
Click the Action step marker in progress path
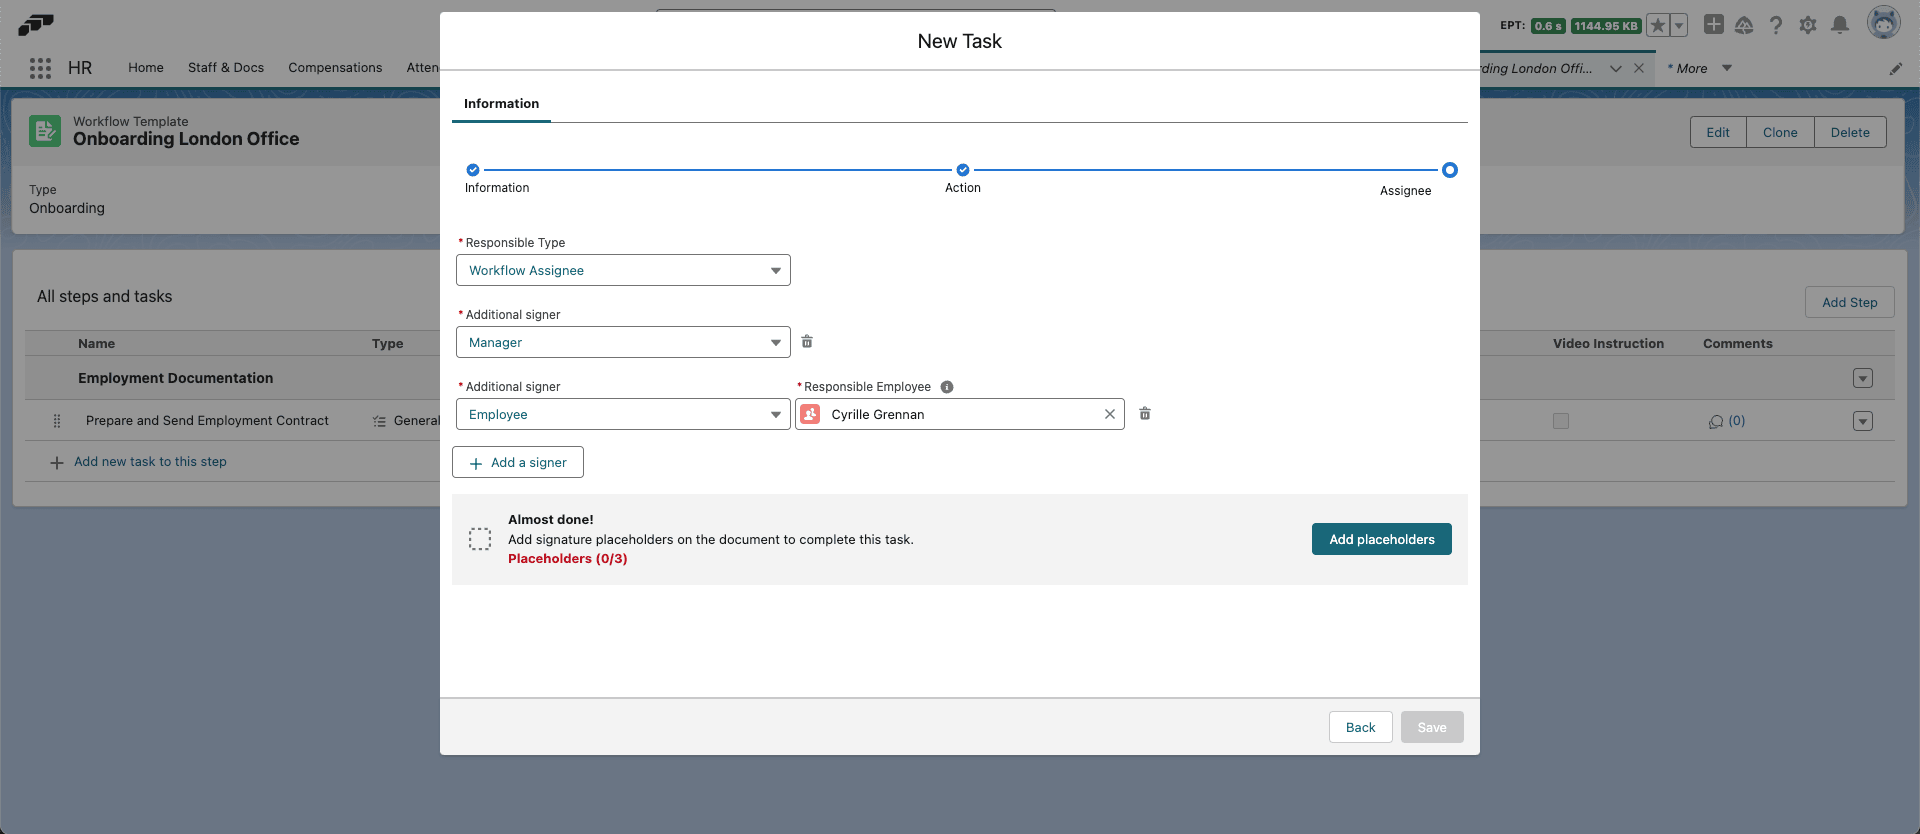pyautogui.click(x=963, y=170)
